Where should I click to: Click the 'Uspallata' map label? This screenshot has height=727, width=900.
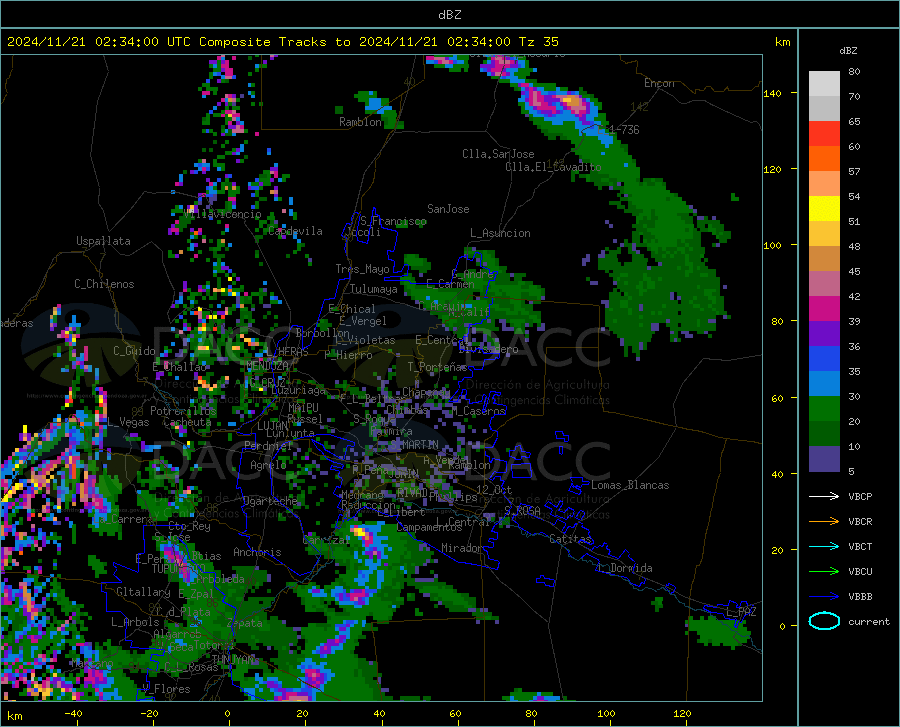coord(103,241)
